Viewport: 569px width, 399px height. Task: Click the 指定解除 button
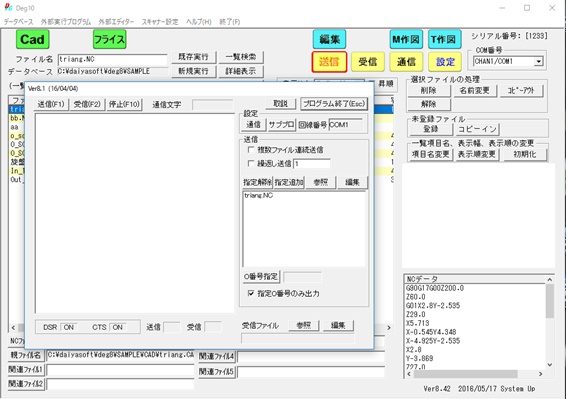[257, 182]
